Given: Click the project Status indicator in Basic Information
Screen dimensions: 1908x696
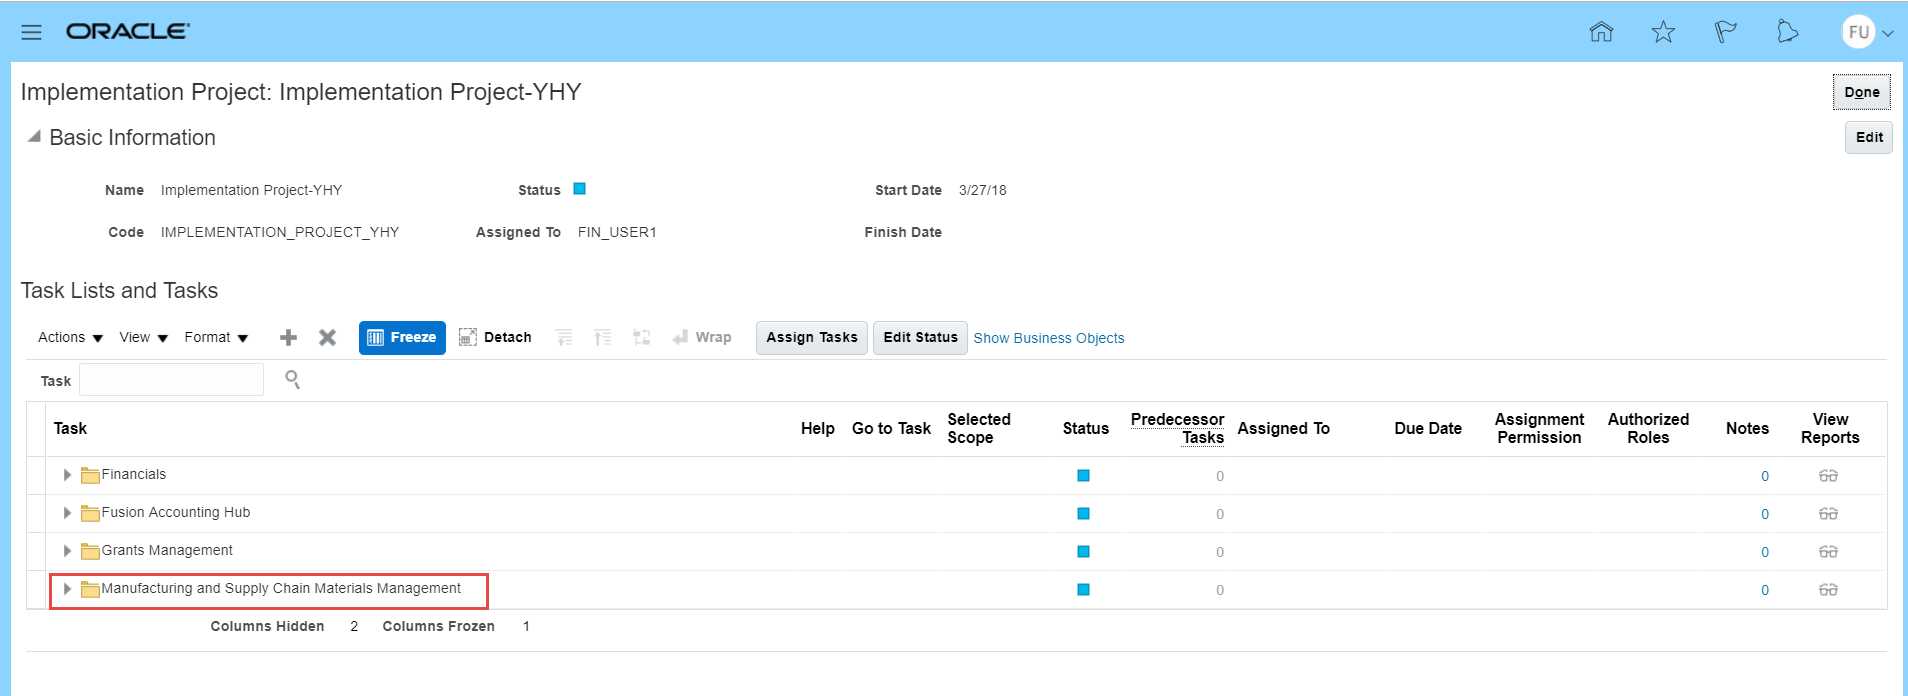Looking at the screenshot, I should pyautogui.click(x=579, y=188).
